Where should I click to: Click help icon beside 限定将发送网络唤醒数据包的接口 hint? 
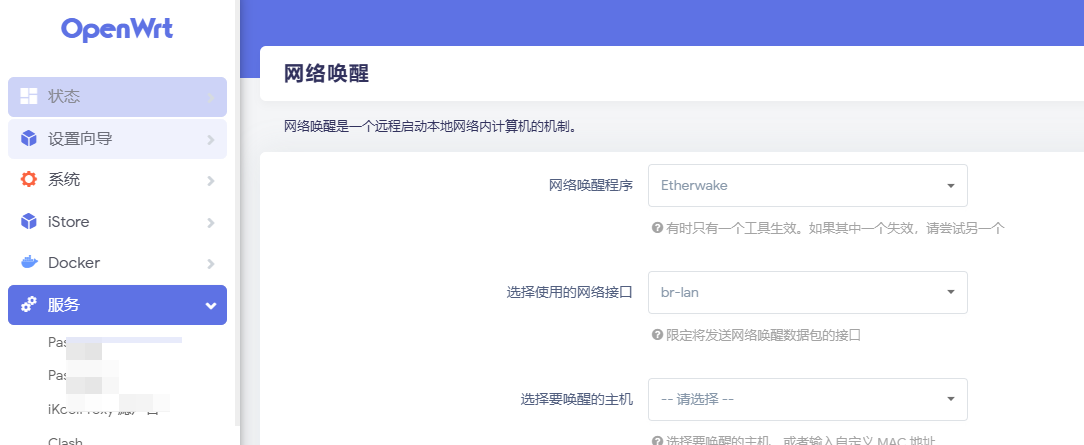[657, 335]
